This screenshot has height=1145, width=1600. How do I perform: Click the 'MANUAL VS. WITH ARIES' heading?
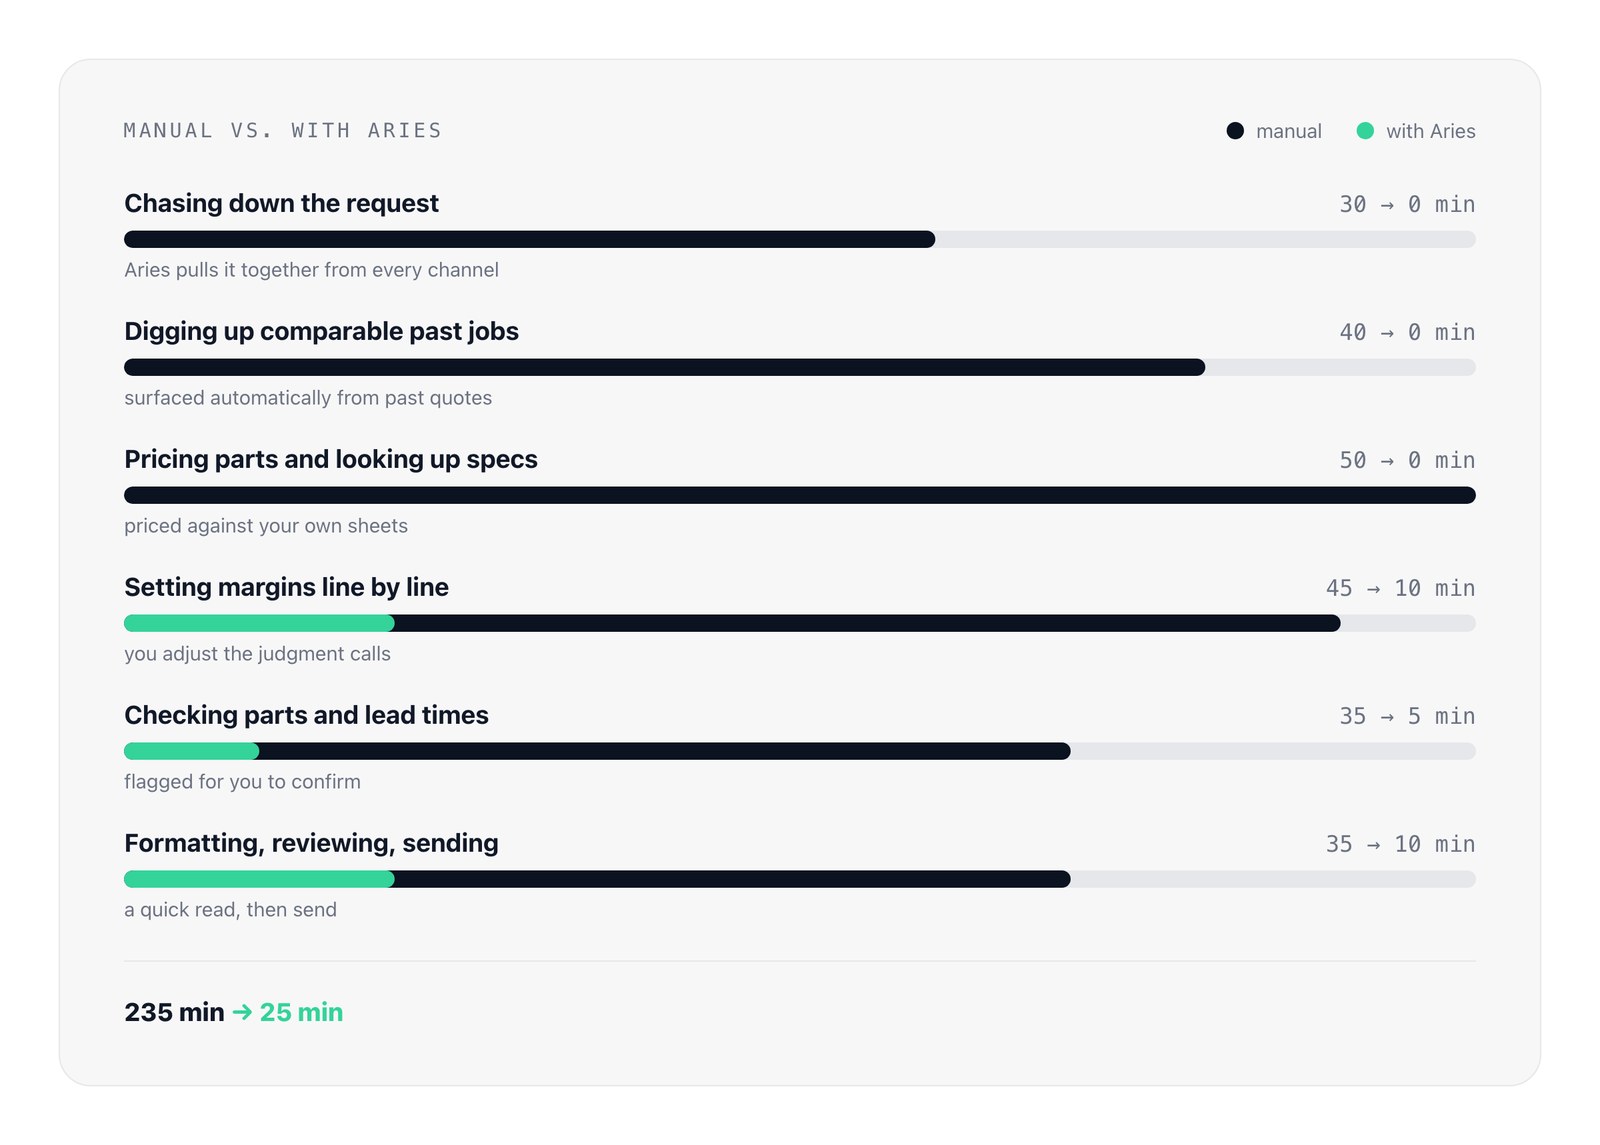click(282, 131)
